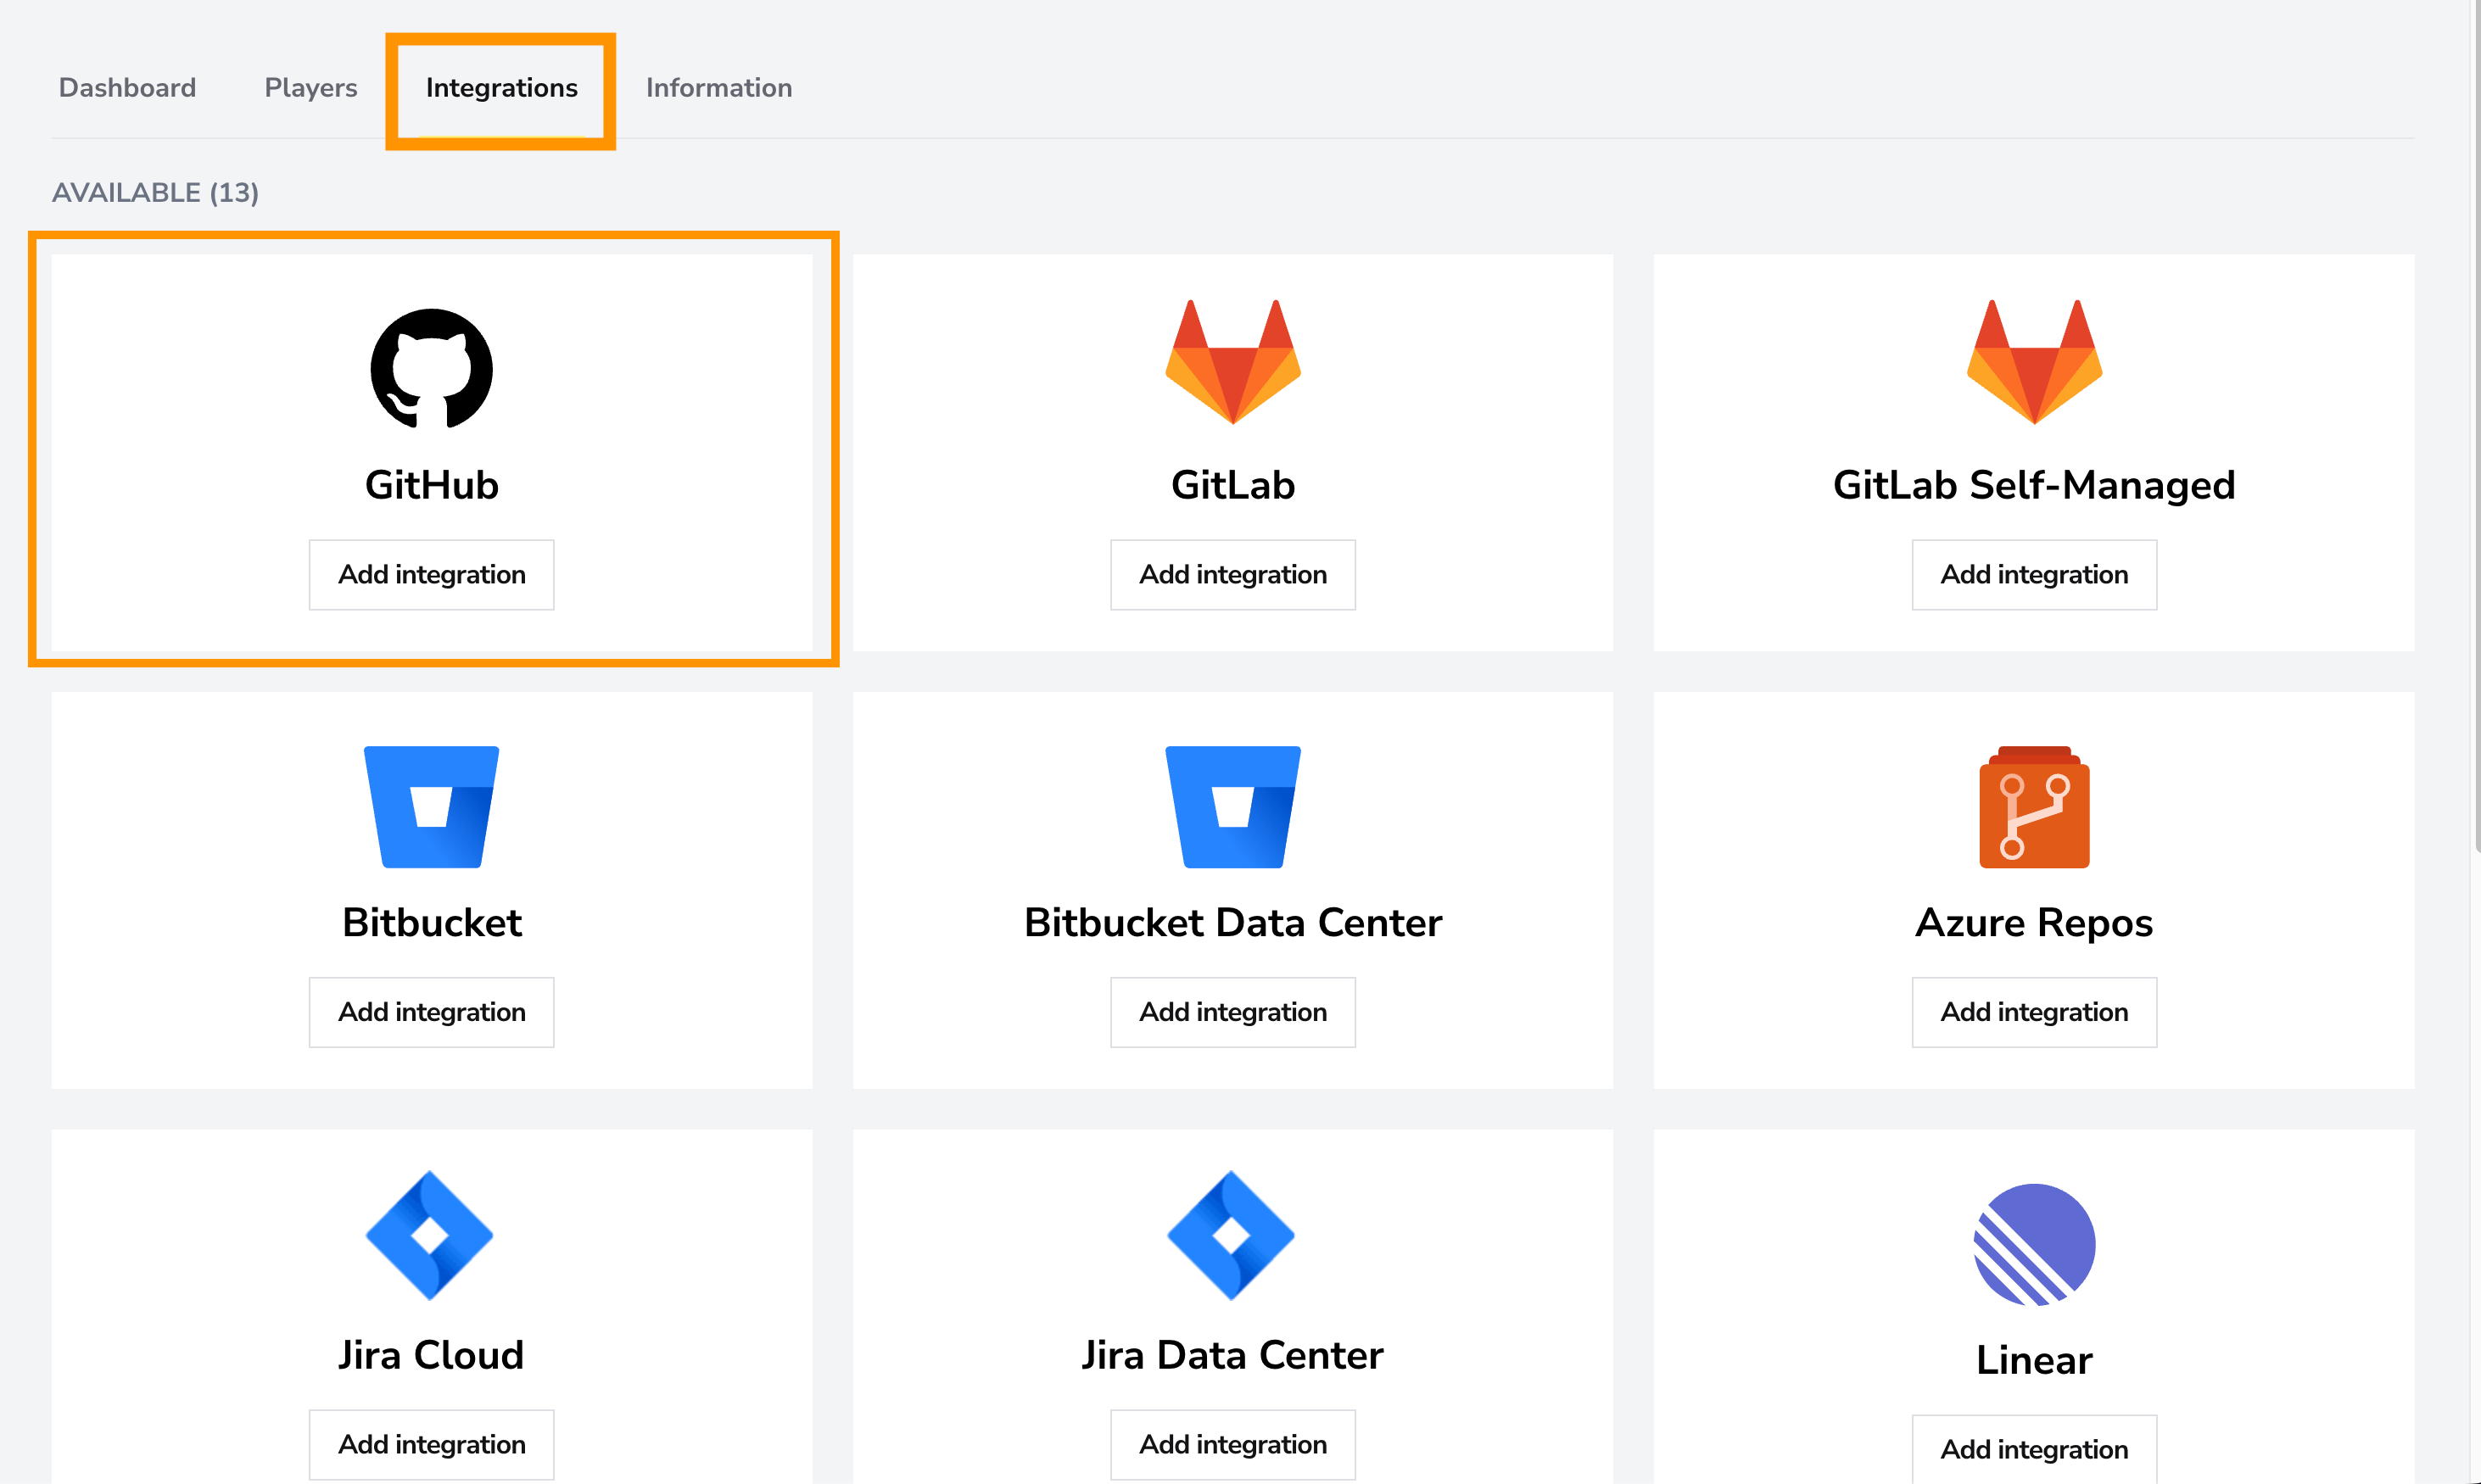
Task: Add integration for Bitbucket
Action: [432, 1012]
